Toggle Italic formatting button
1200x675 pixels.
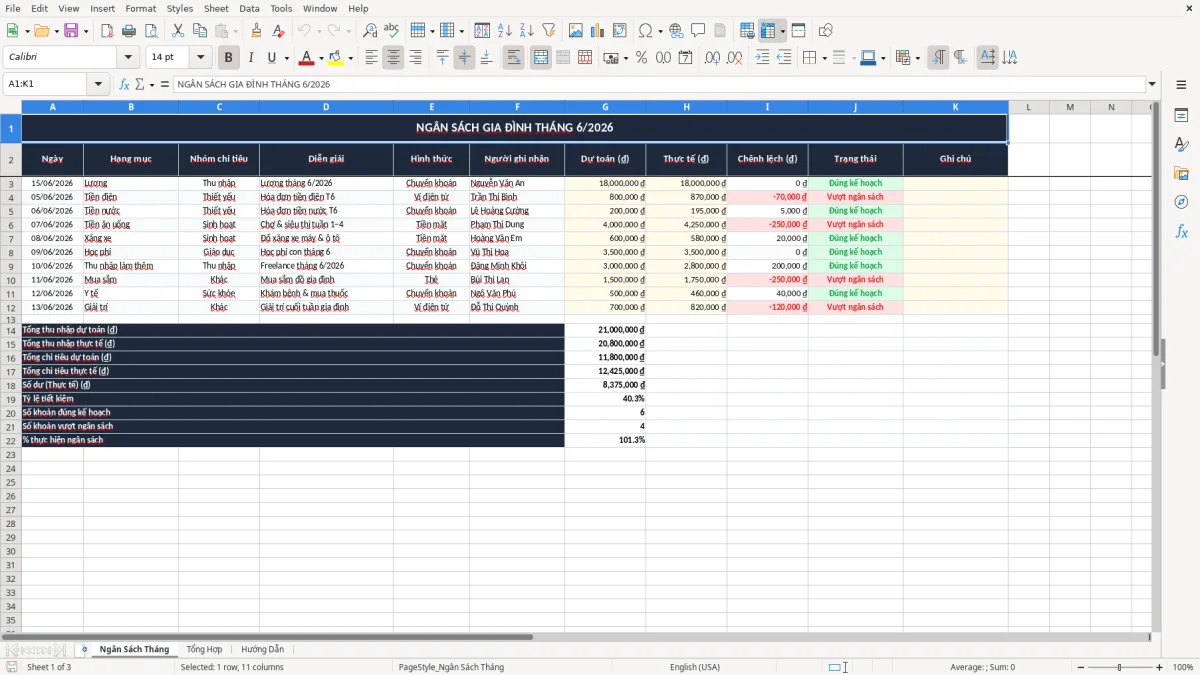coord(251,58)
